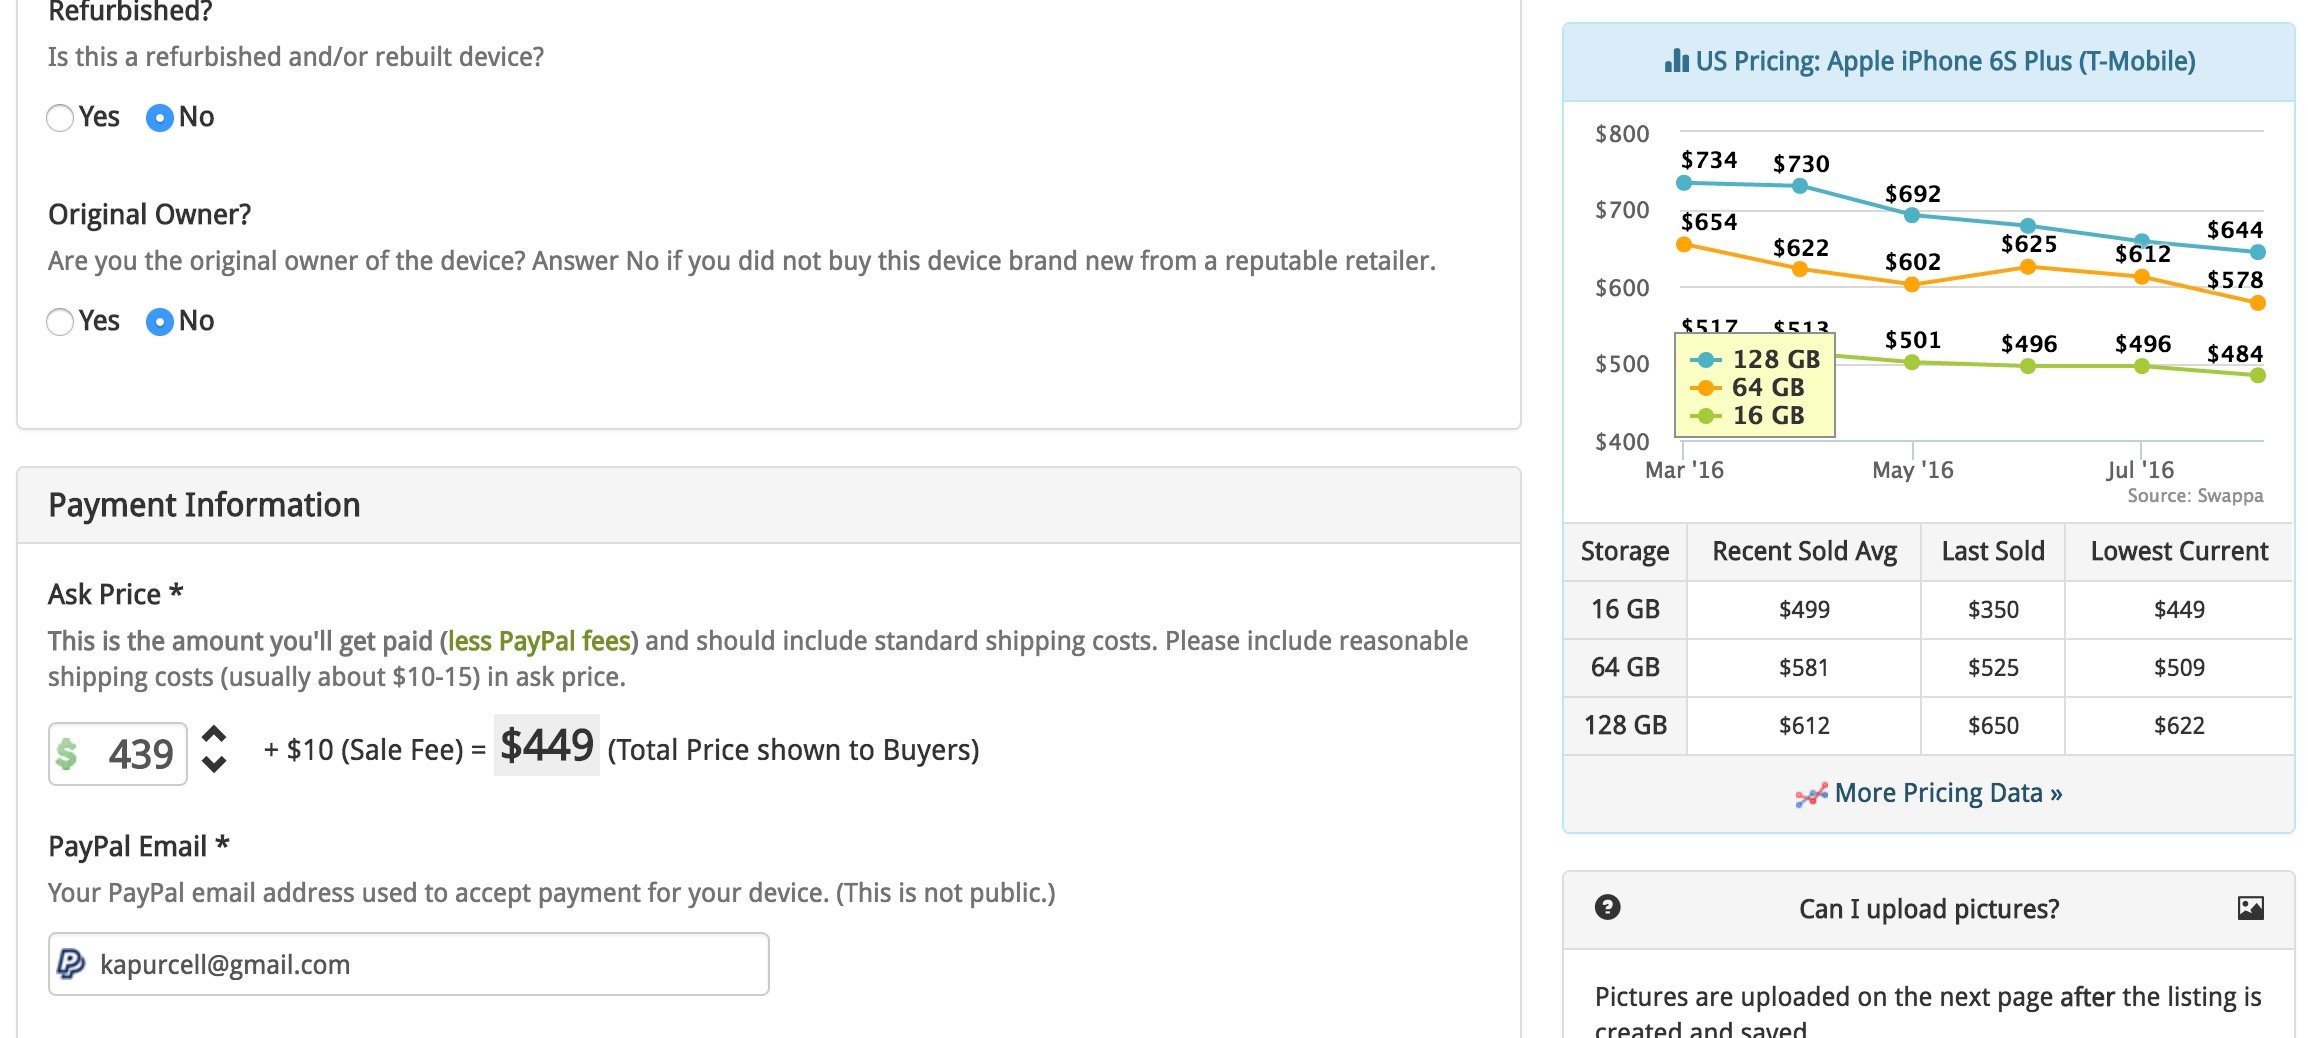Viewport: 2308px width, 1038px height.
Task: Select Yes for the Original Owner question
Action: coord(60,322)
